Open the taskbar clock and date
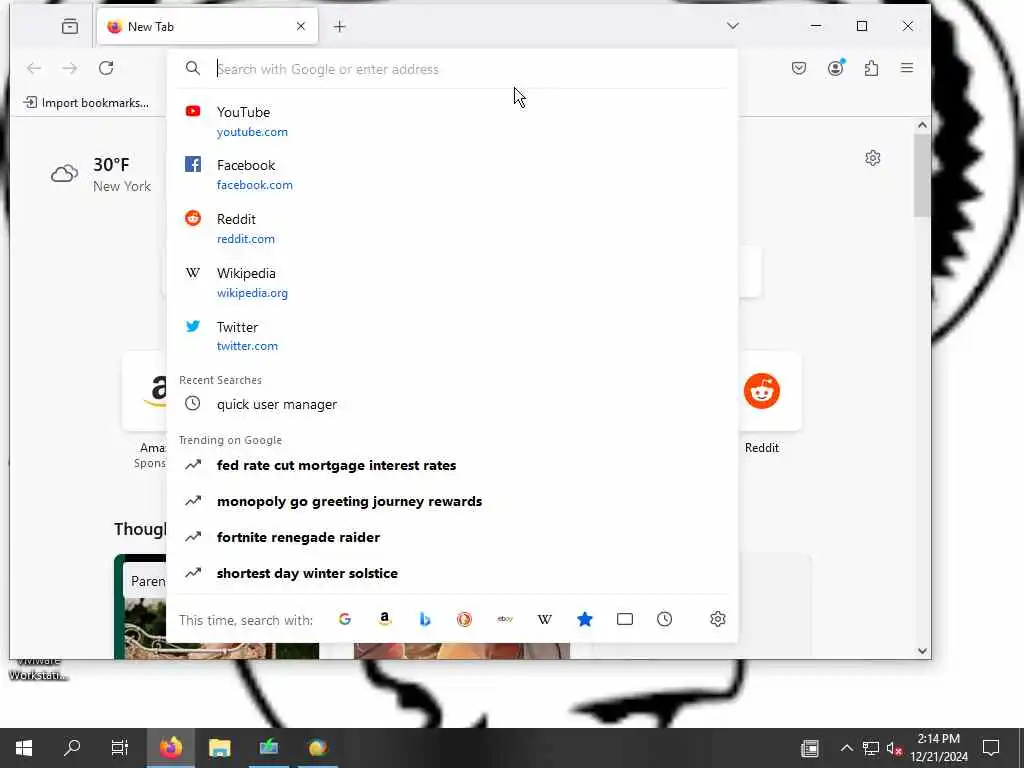 pyautogui.click(x=939, y=748)
